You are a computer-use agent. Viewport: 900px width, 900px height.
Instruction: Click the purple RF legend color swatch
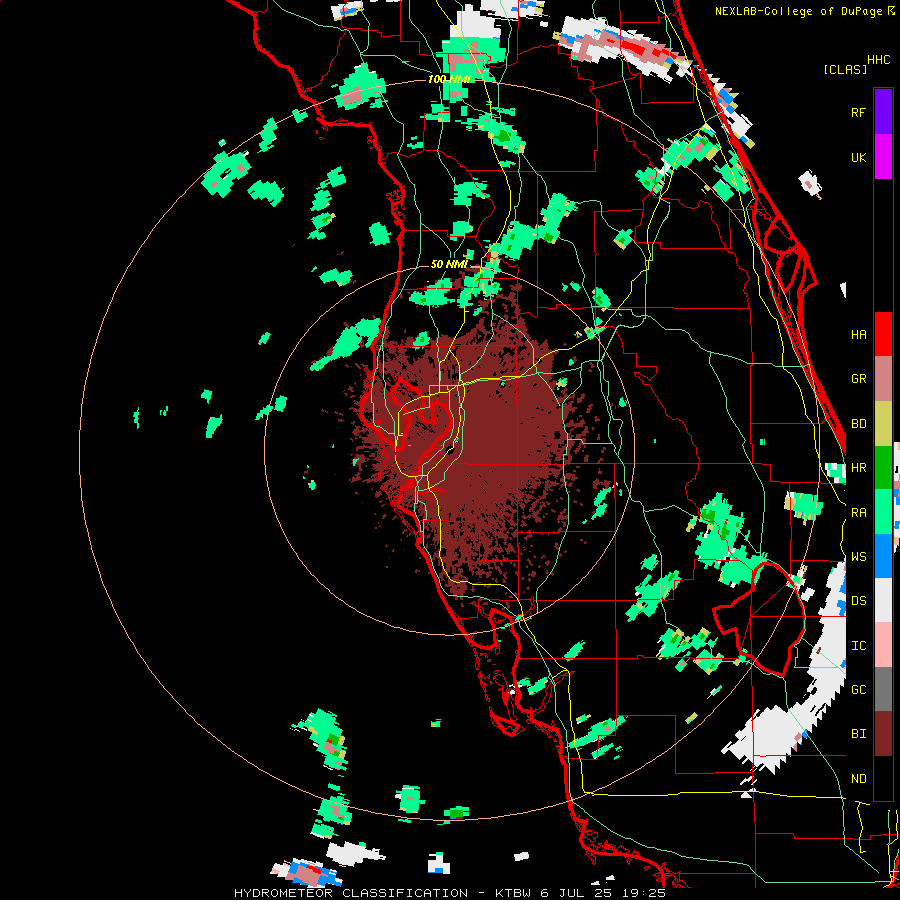tap(883, 111)
